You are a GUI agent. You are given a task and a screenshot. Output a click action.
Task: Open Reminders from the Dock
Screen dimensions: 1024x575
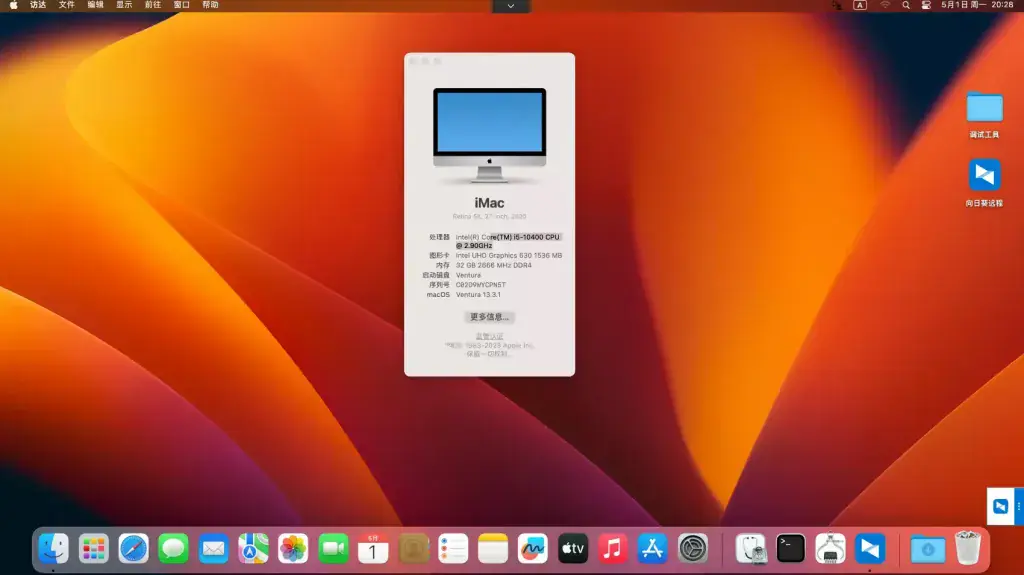pos(453,548)
